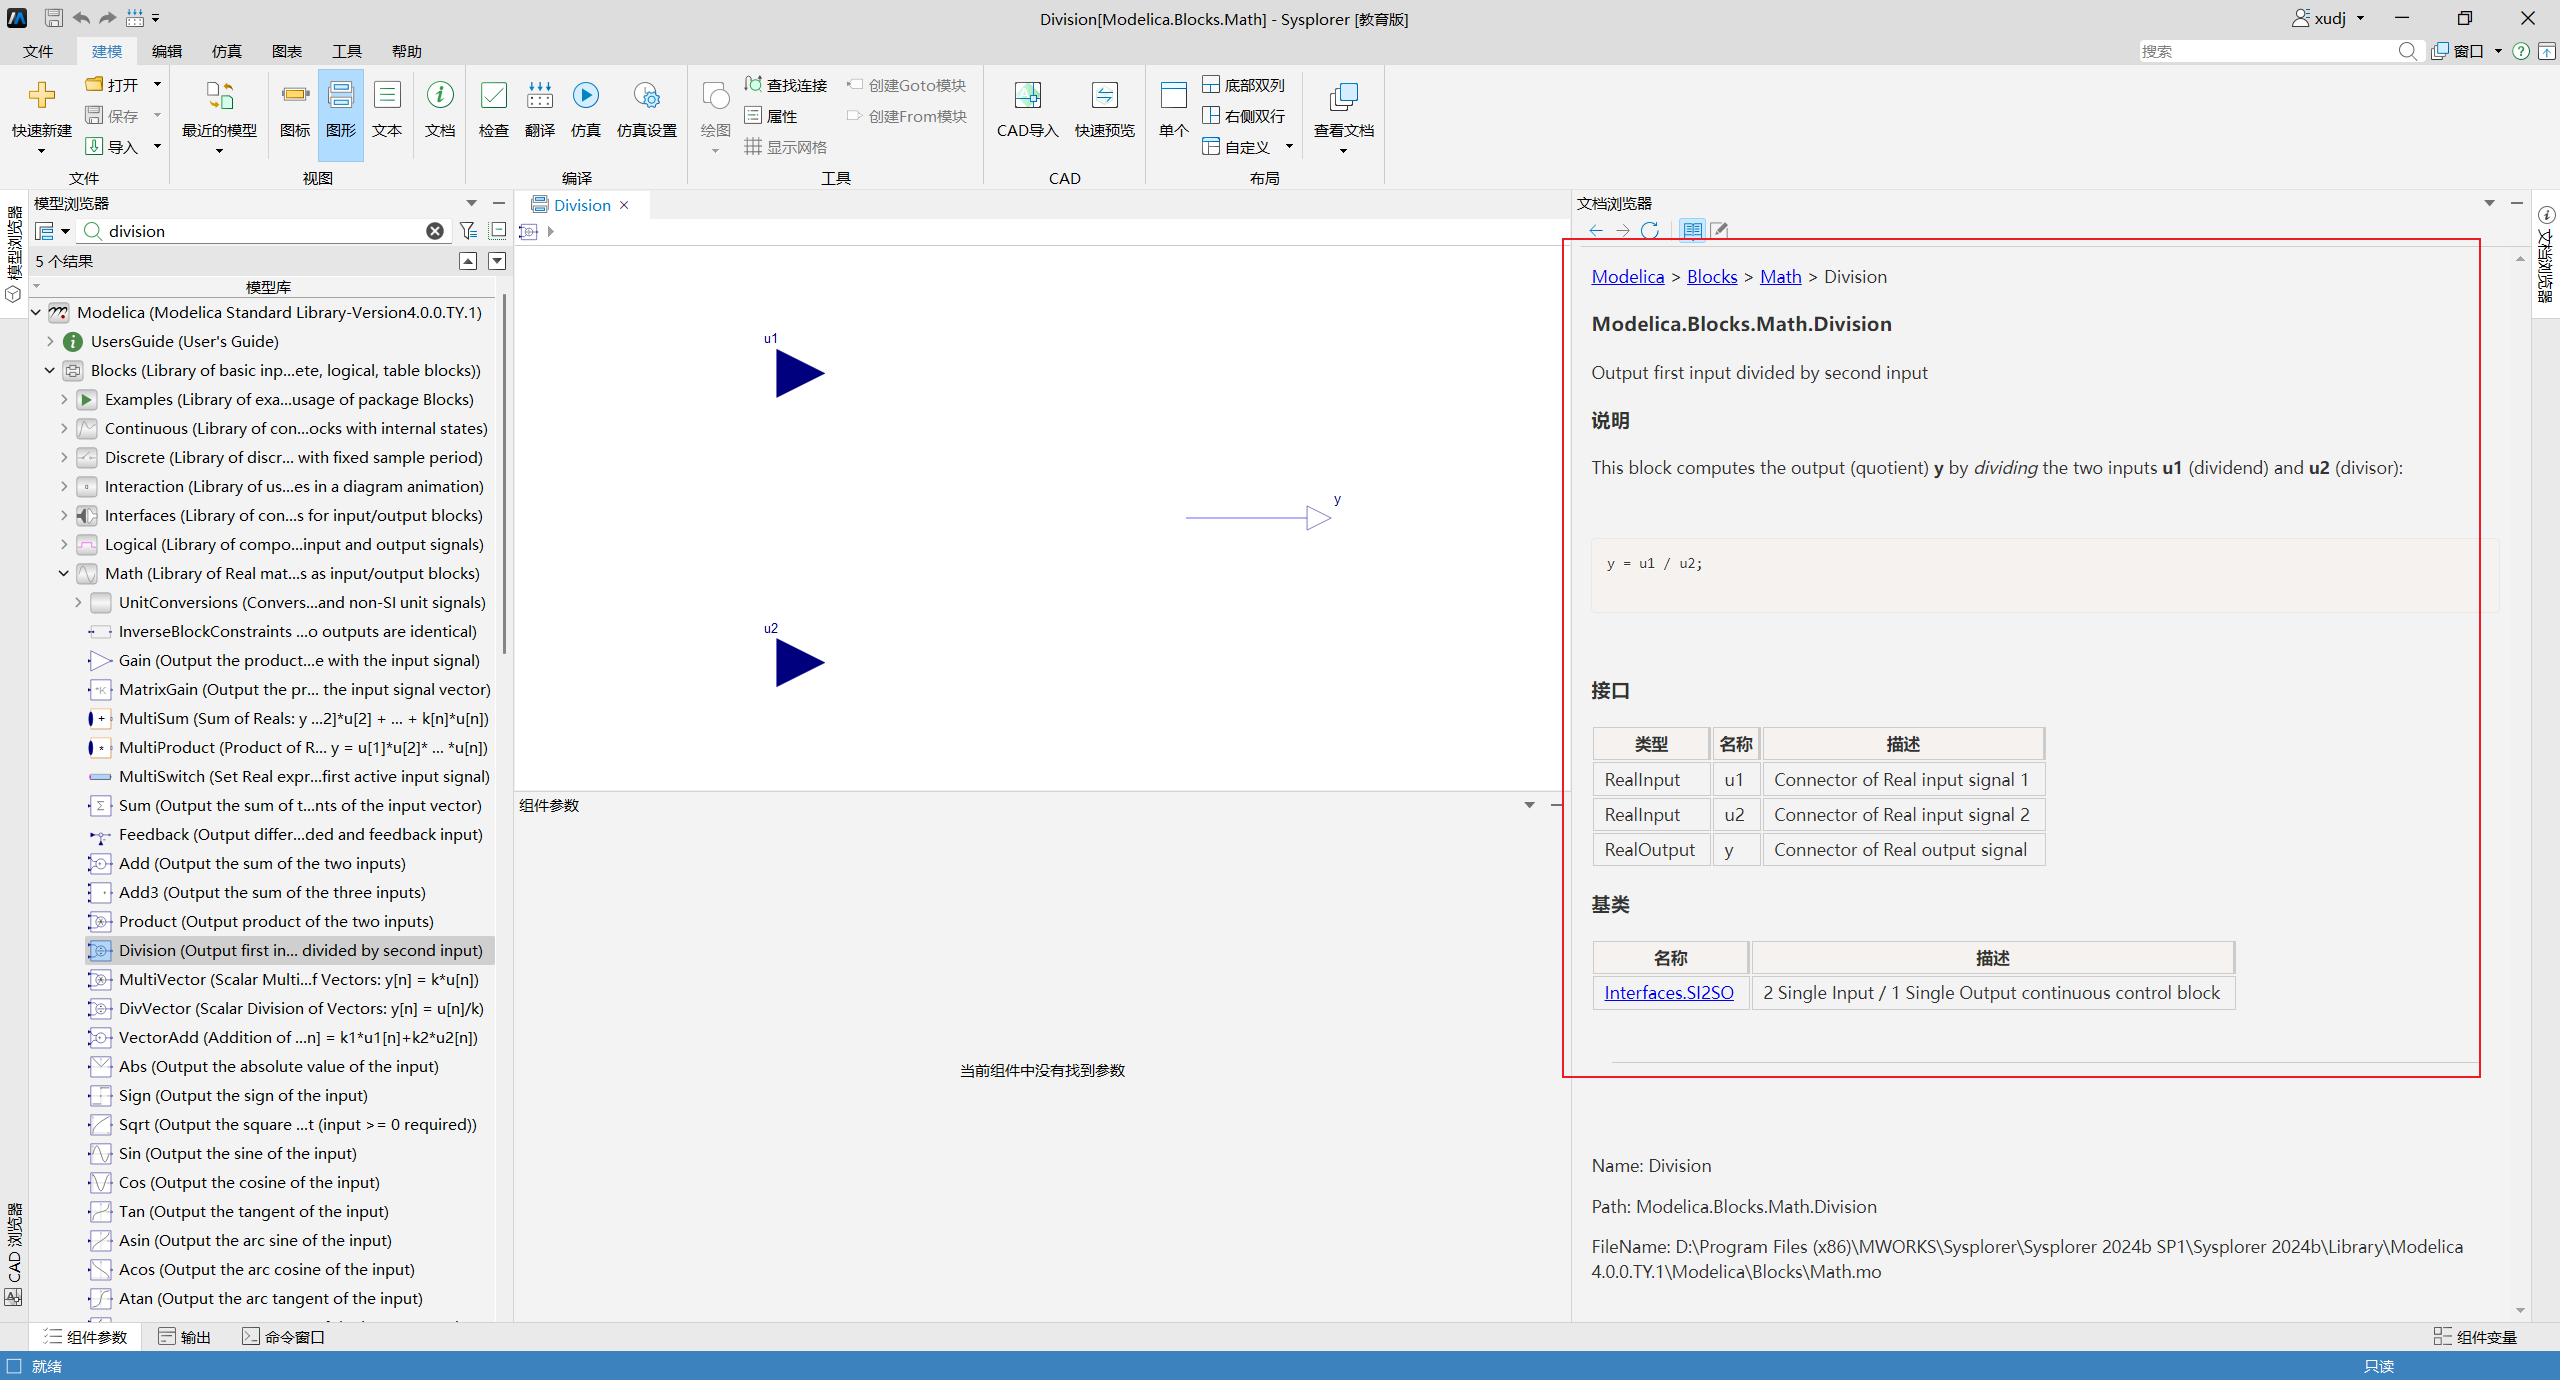Click the Math breadcrumb link
Screen dimensions: 2560x1380
pos(1780,277)
